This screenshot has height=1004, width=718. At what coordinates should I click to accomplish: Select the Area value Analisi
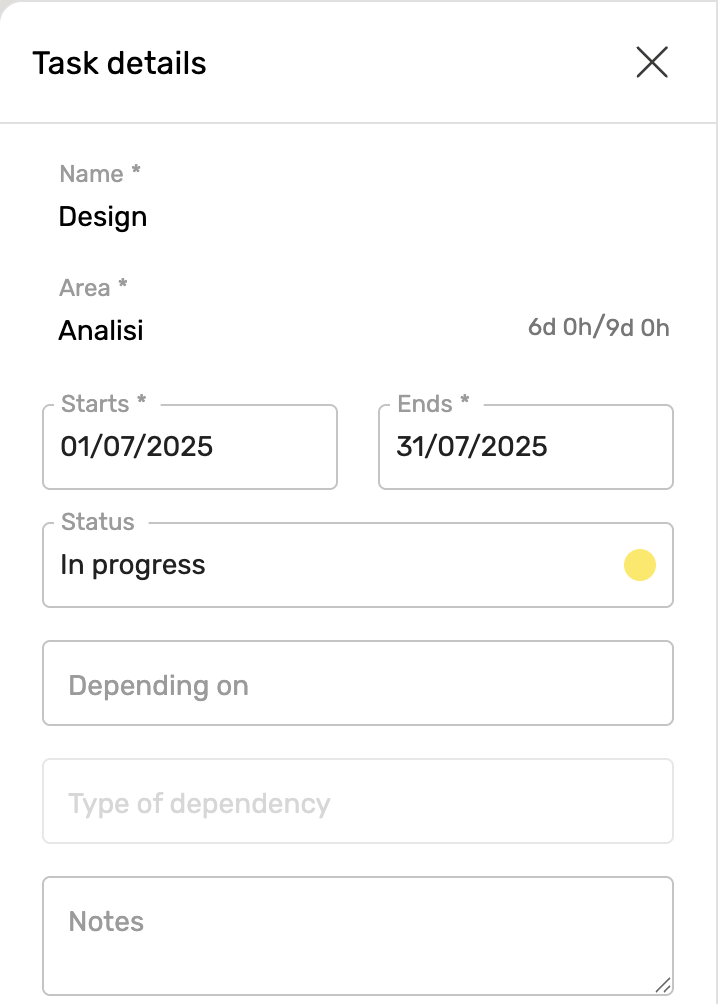pos(101,331)
